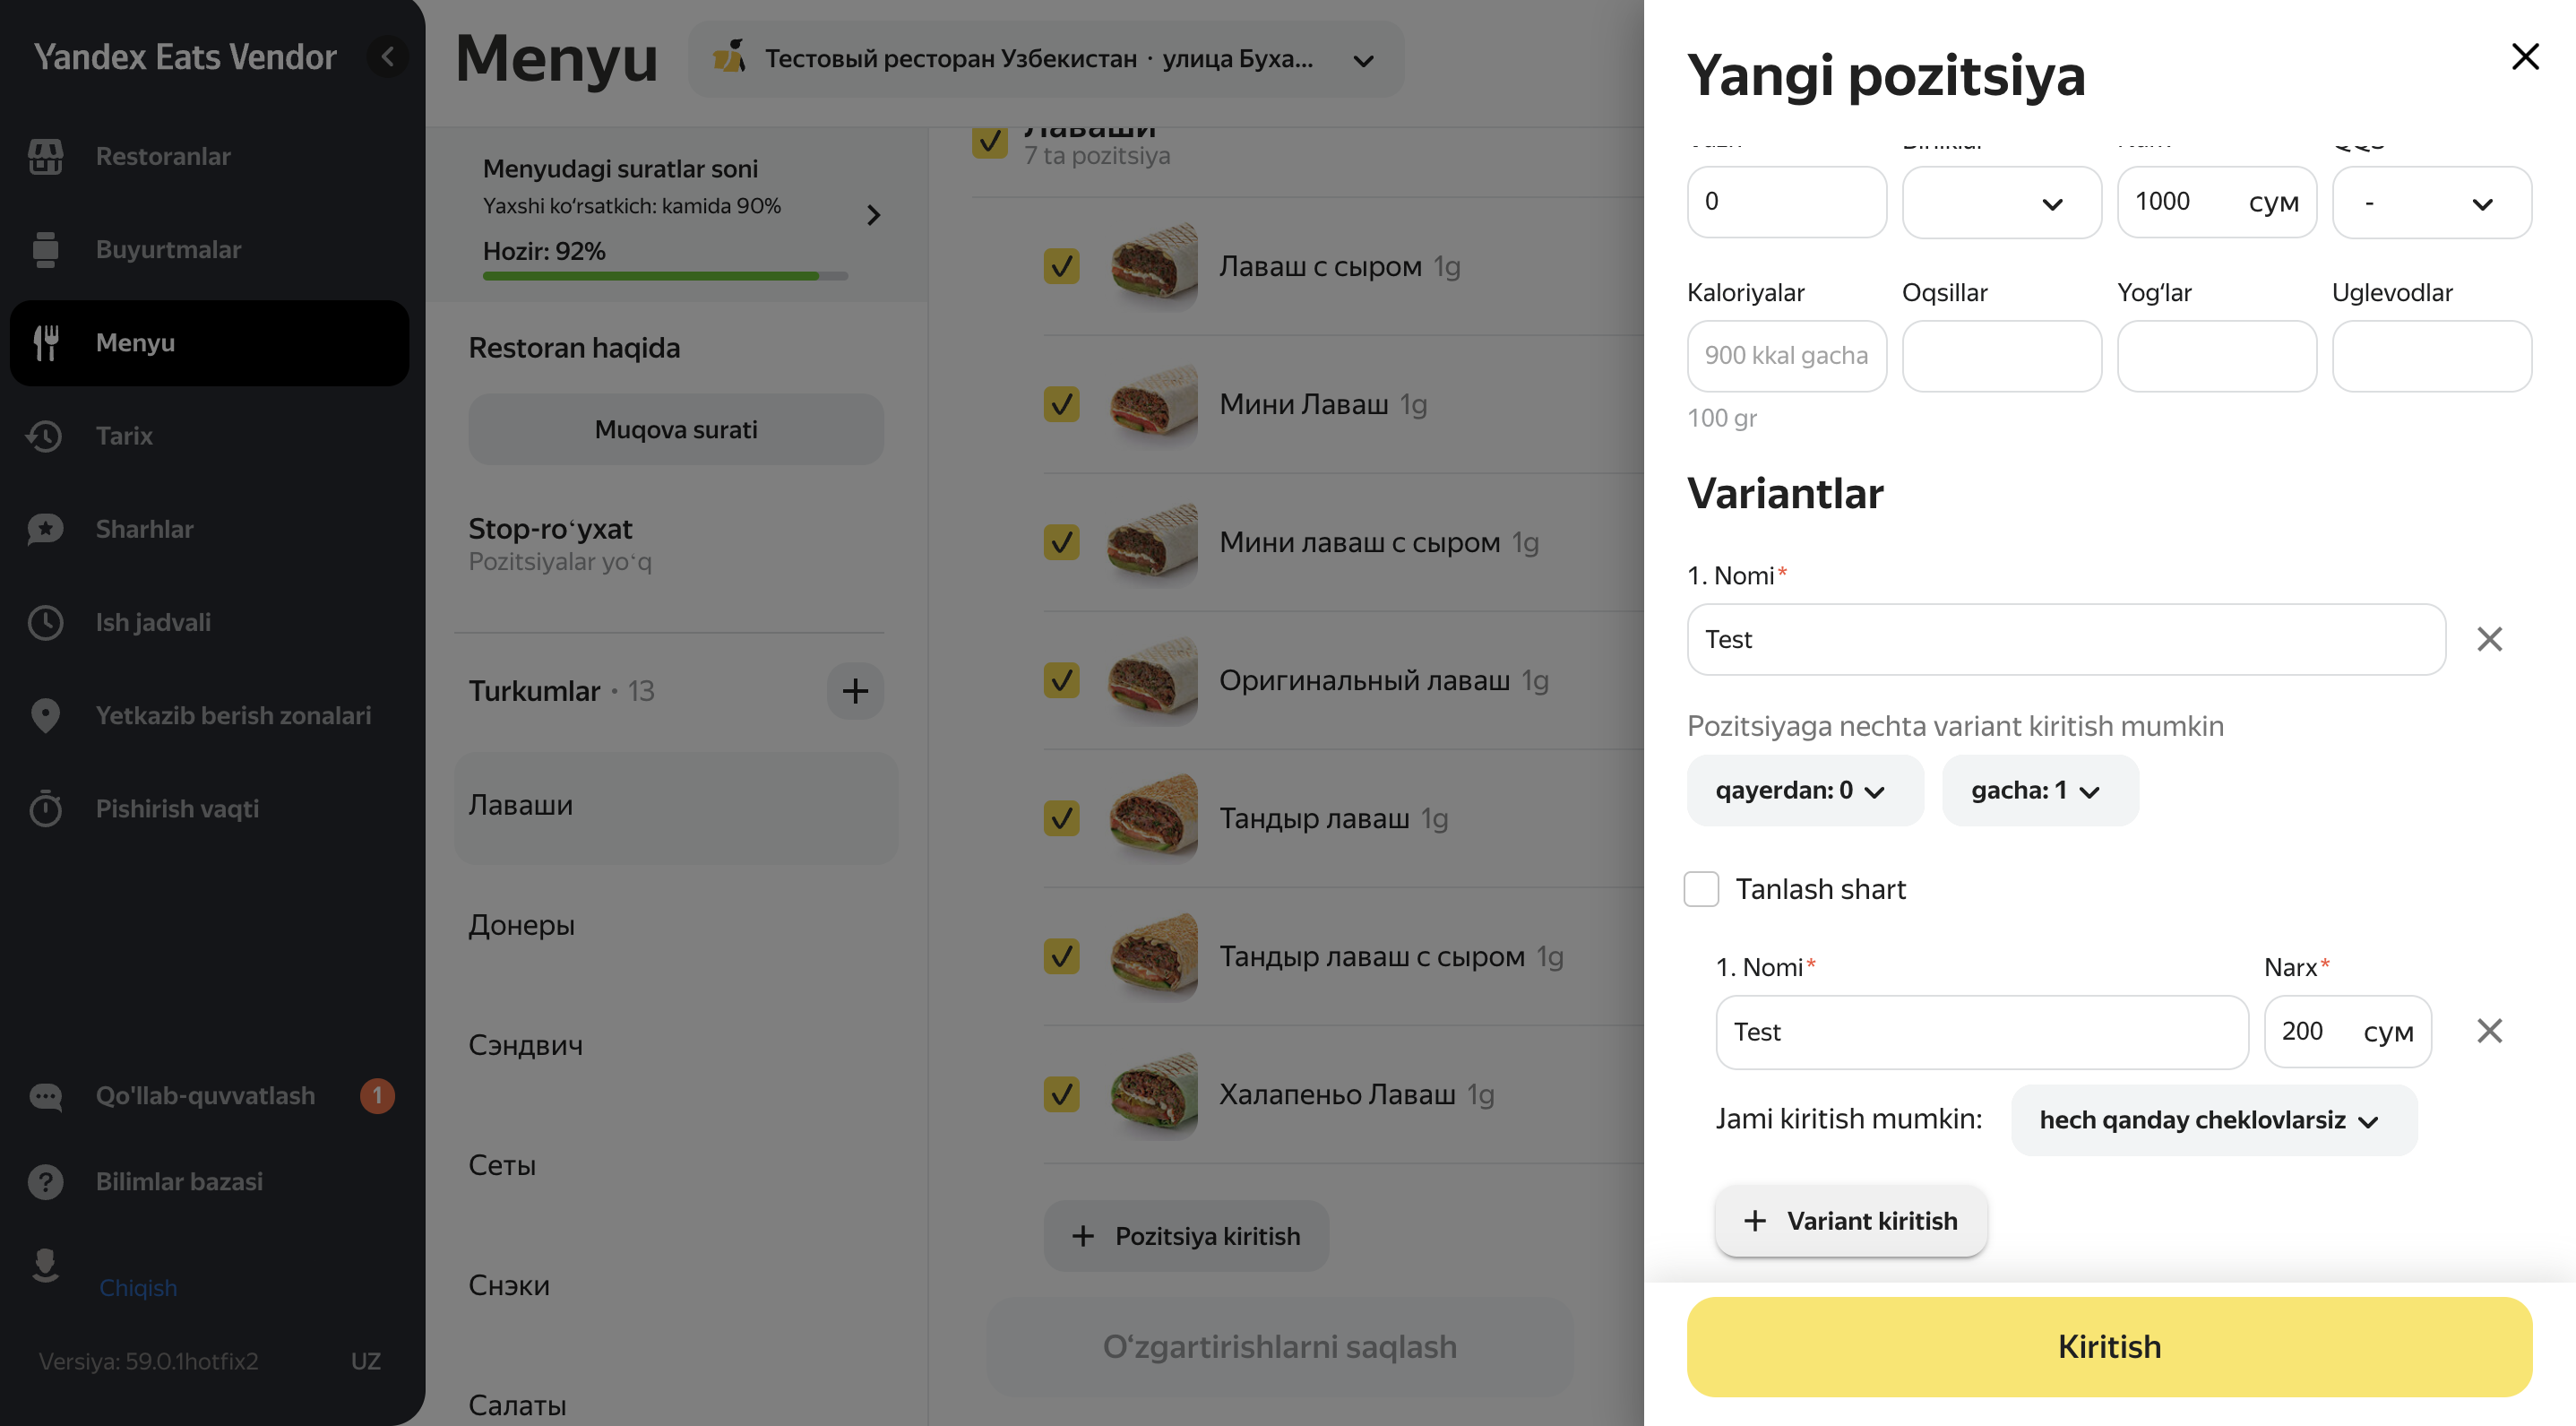Click the Buyurtmalar orders icon

(45, 249)
